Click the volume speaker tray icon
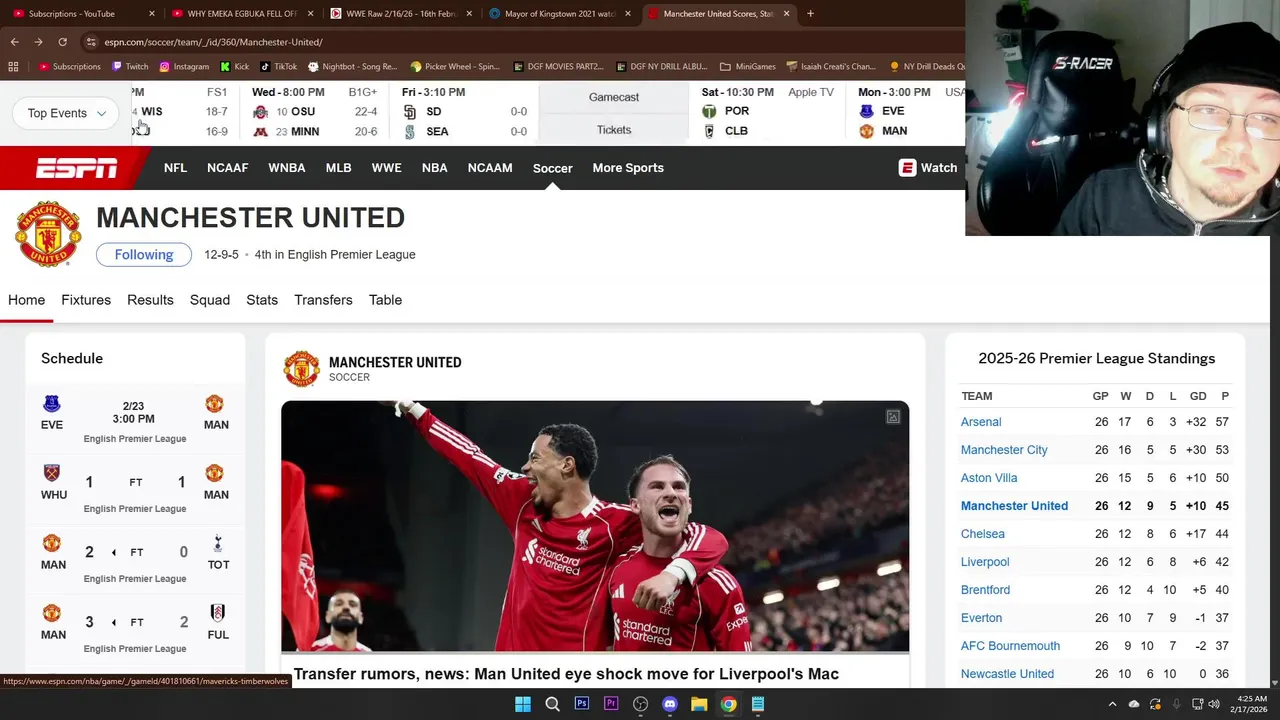This screenshot has width=1280, height=720. 1214,704
